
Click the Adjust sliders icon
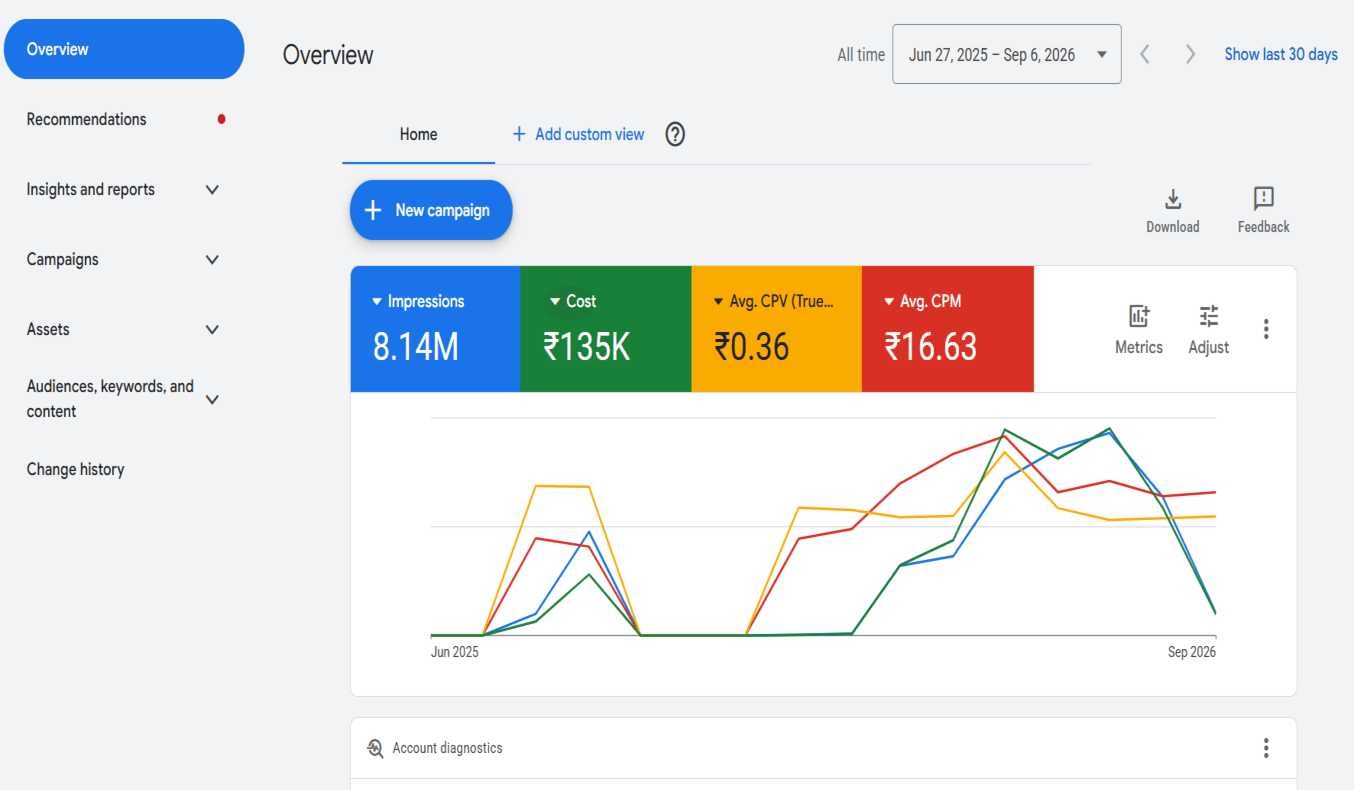point(1209,316)
